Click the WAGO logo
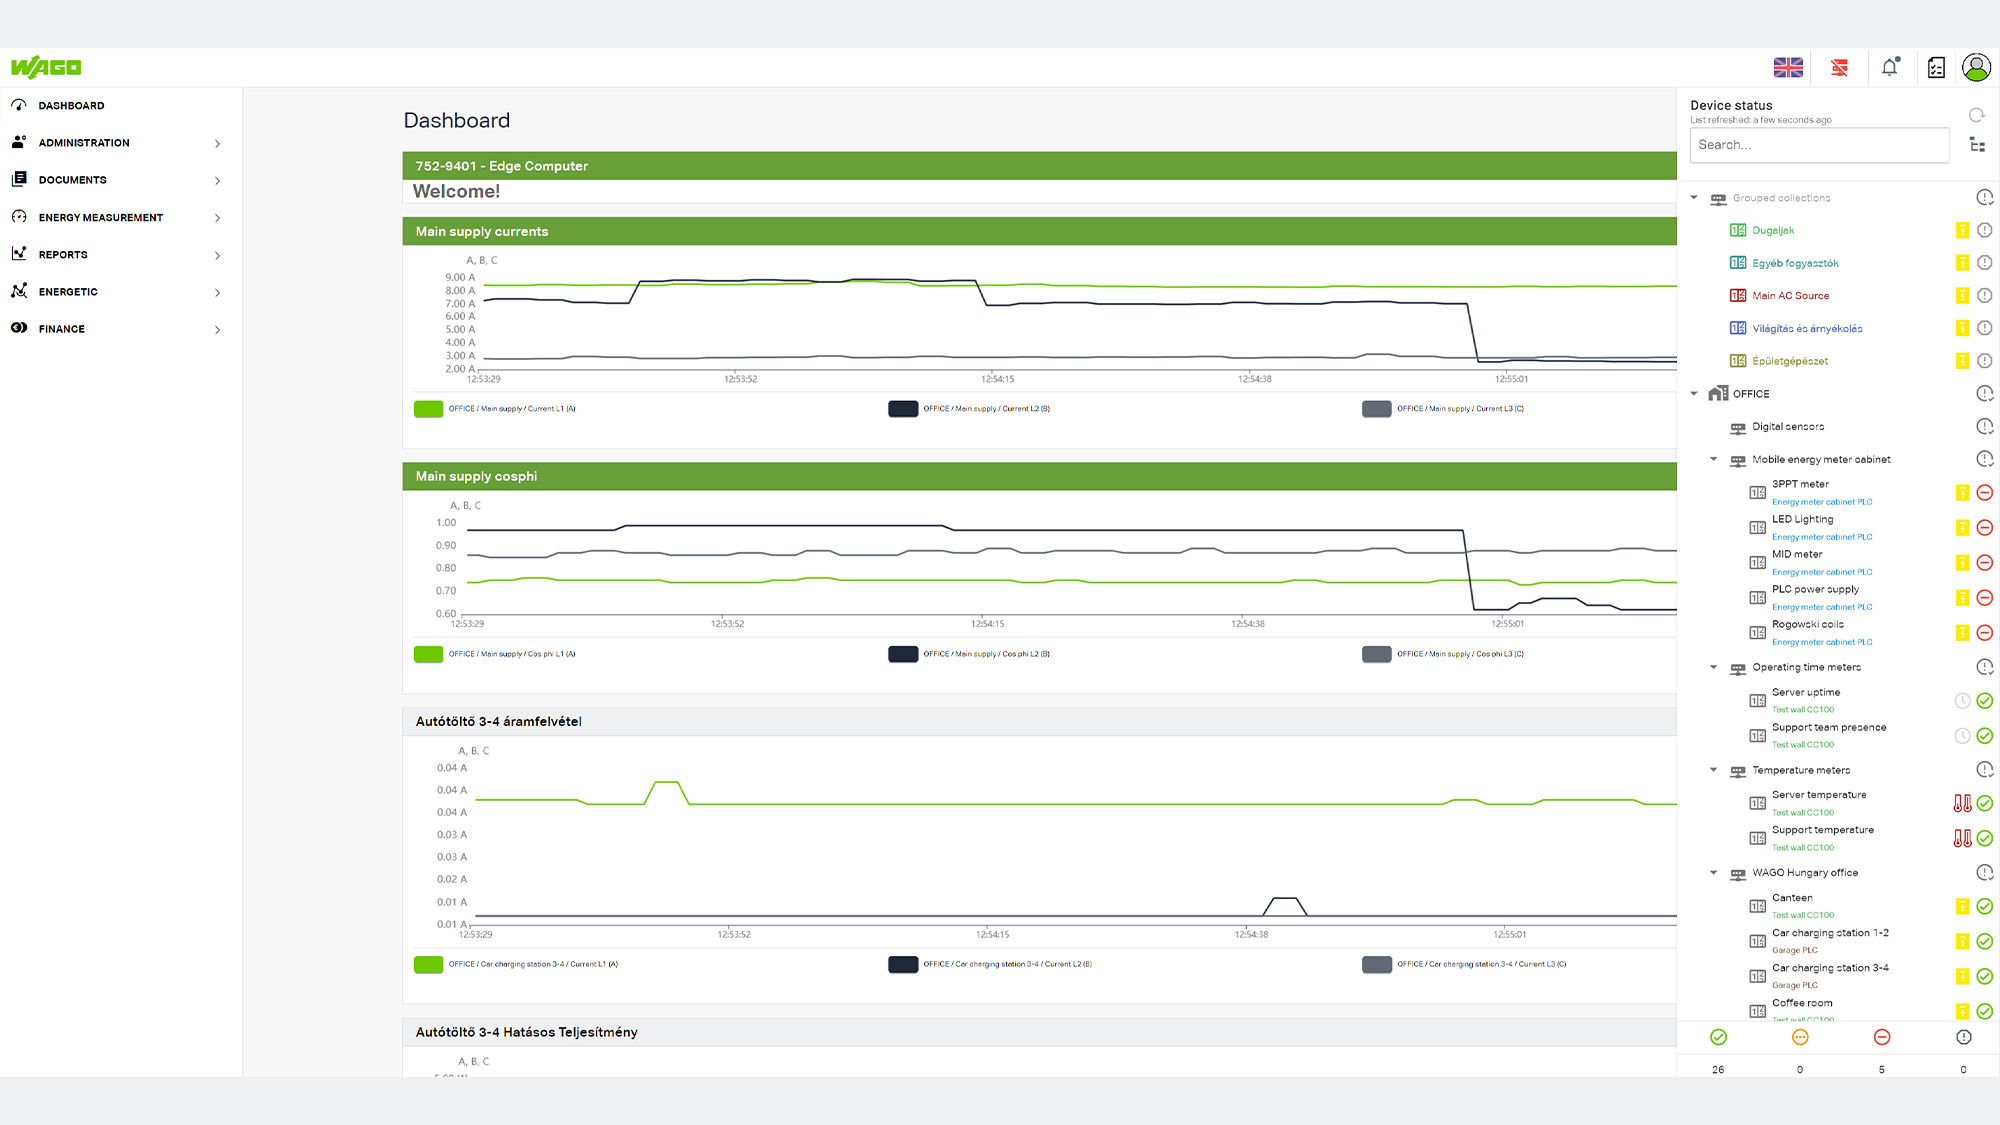Viewport: 2000px width, 1125px height. pyautogui.click(x=46, y=67)
